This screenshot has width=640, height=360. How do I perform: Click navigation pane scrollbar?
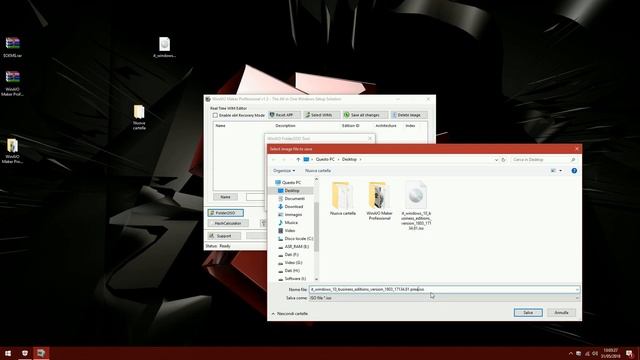point(316,227)
